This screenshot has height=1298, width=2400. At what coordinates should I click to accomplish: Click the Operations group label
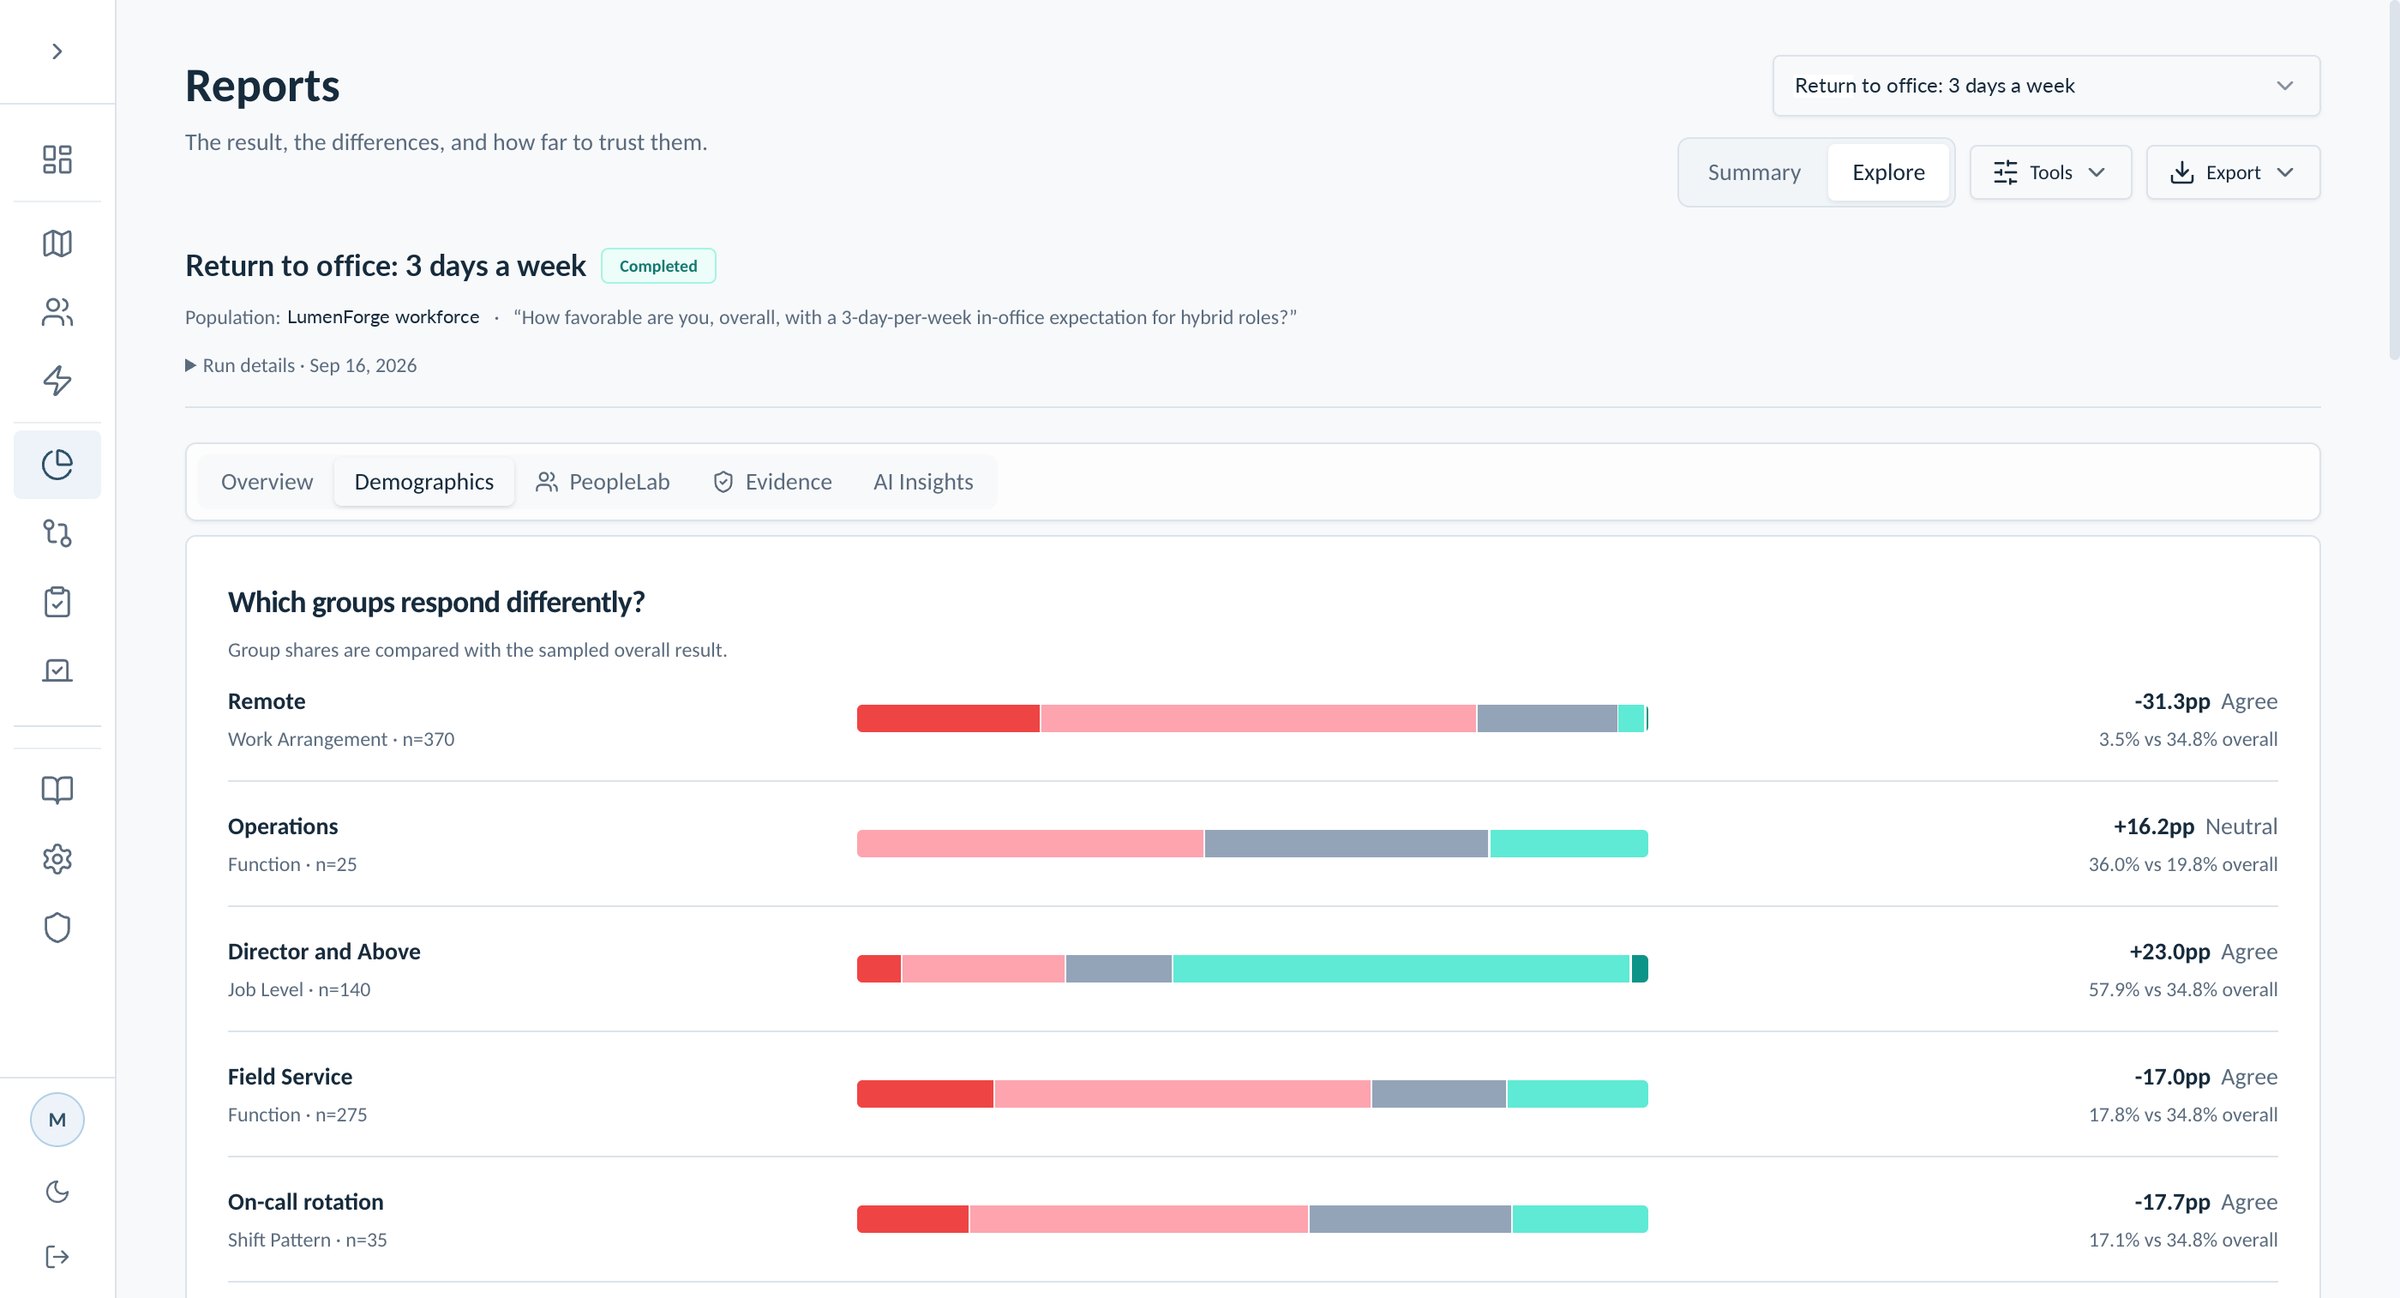tap(283, 827)
